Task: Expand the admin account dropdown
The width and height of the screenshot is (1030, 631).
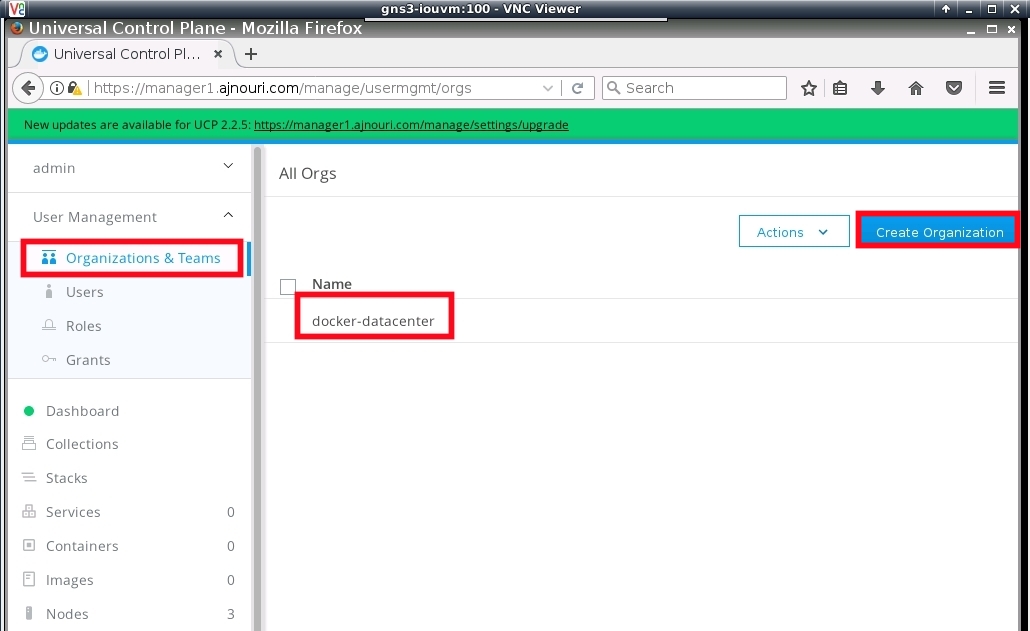Action: click(x=228, y=166)
